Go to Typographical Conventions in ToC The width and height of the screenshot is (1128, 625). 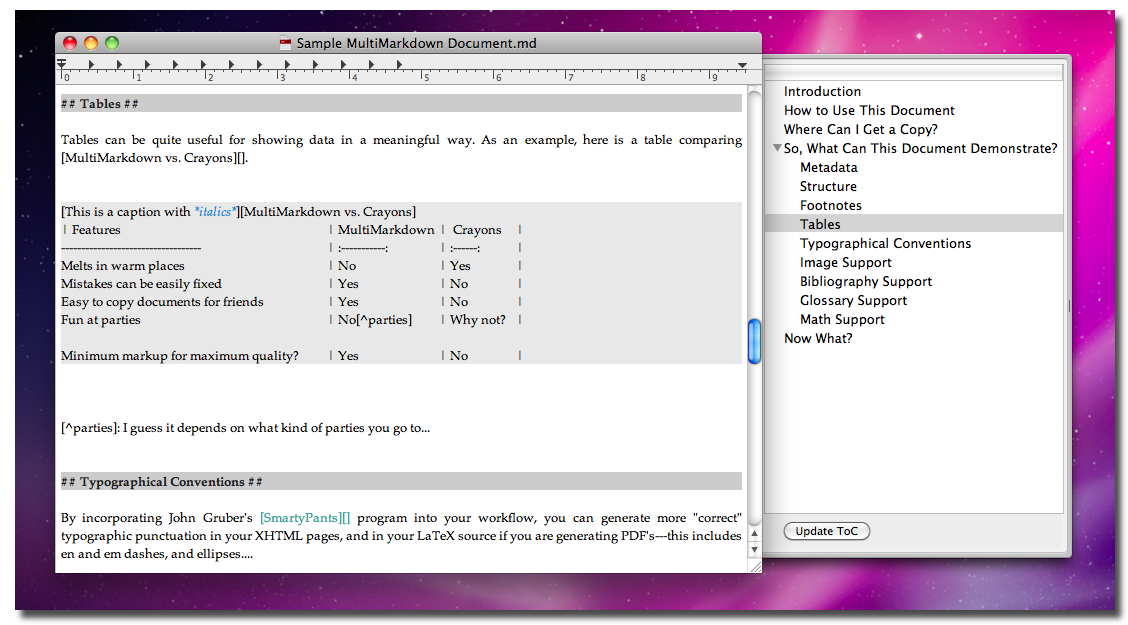coord(885,244)
